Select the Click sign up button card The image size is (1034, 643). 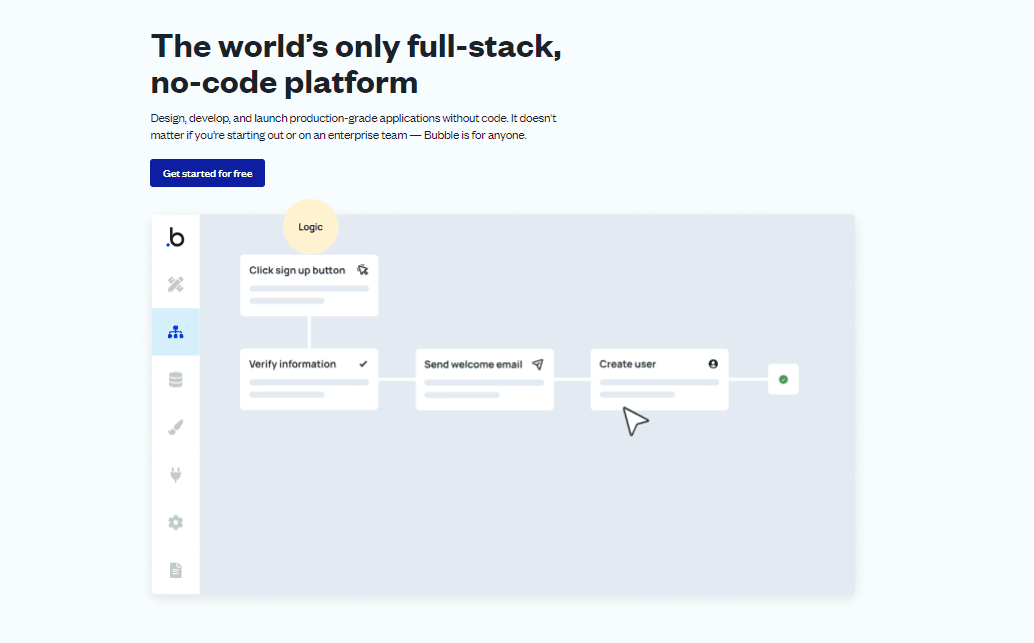(309, 286)
